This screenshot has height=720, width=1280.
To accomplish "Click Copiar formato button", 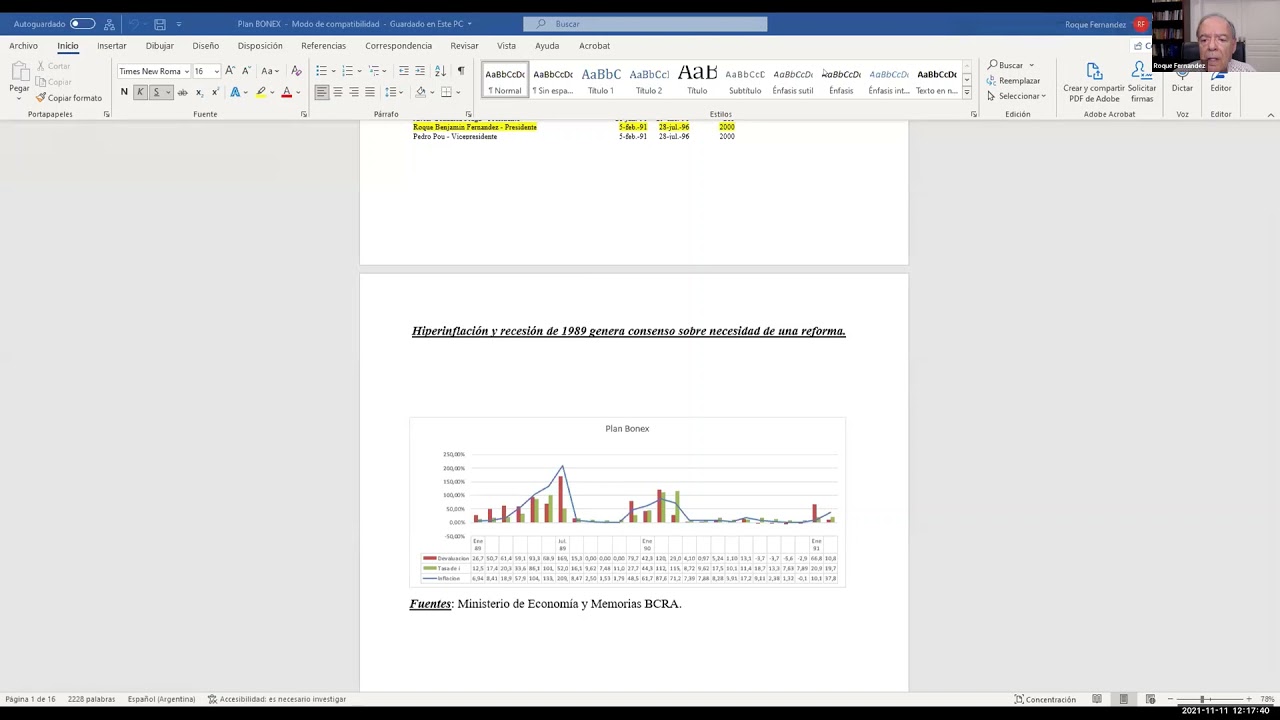I will [x=69, y=98].
